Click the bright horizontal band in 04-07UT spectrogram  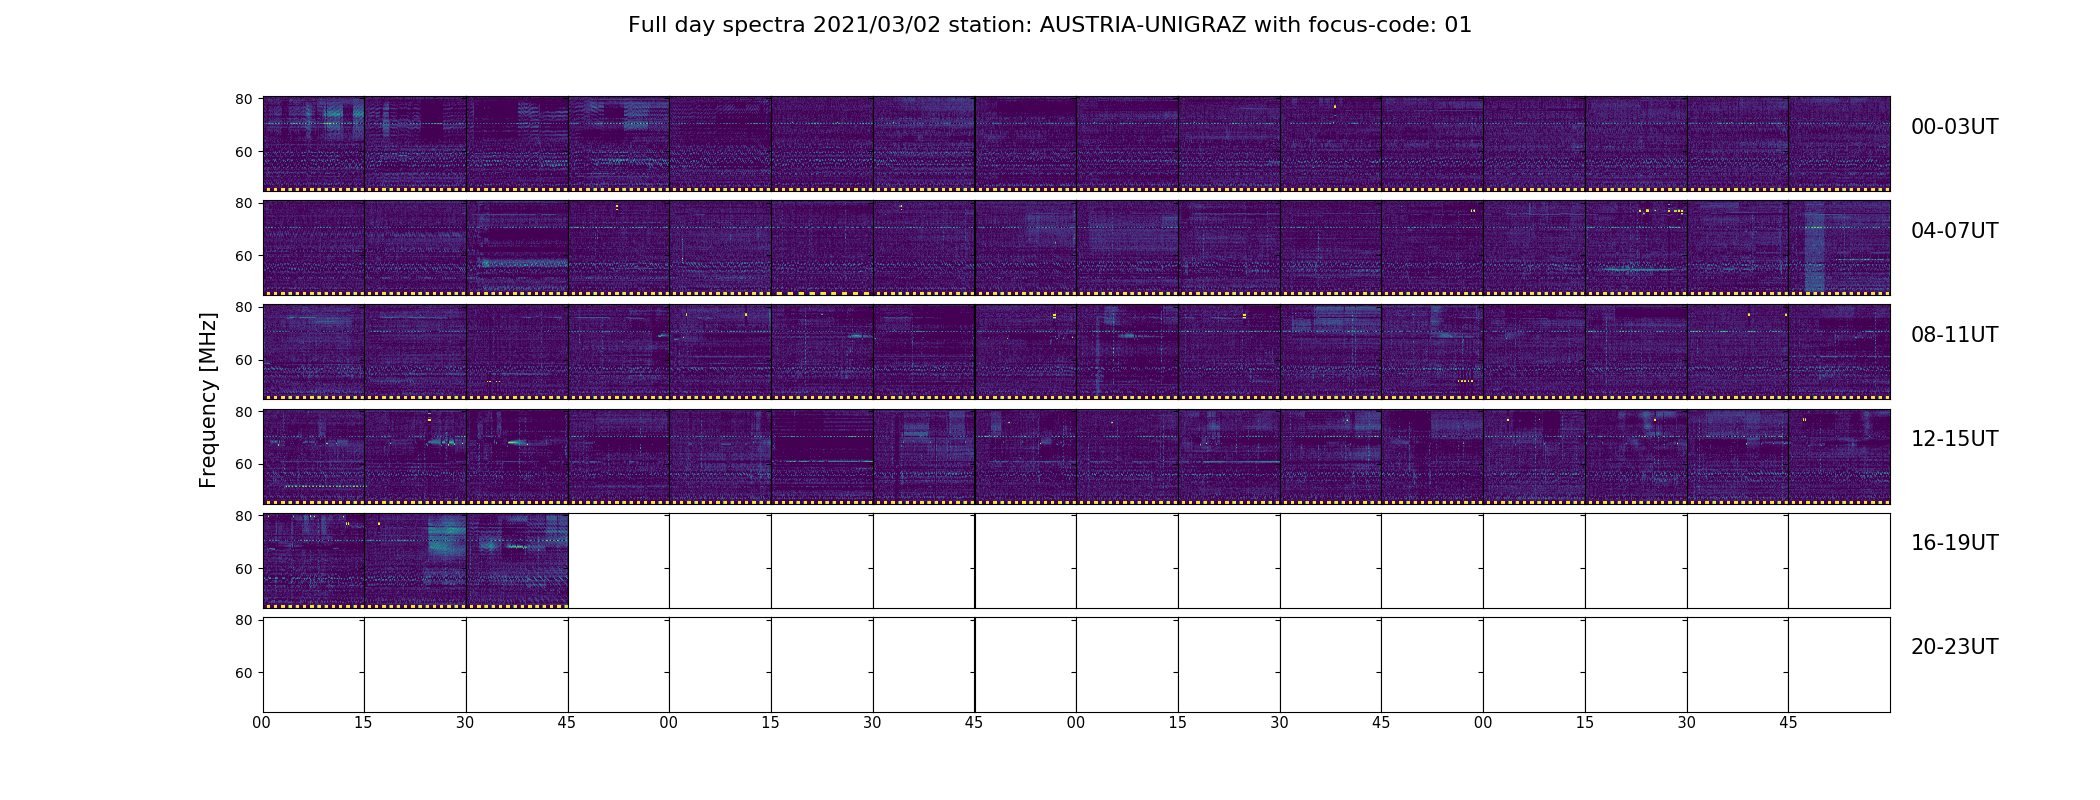click(x=524, y=263)
